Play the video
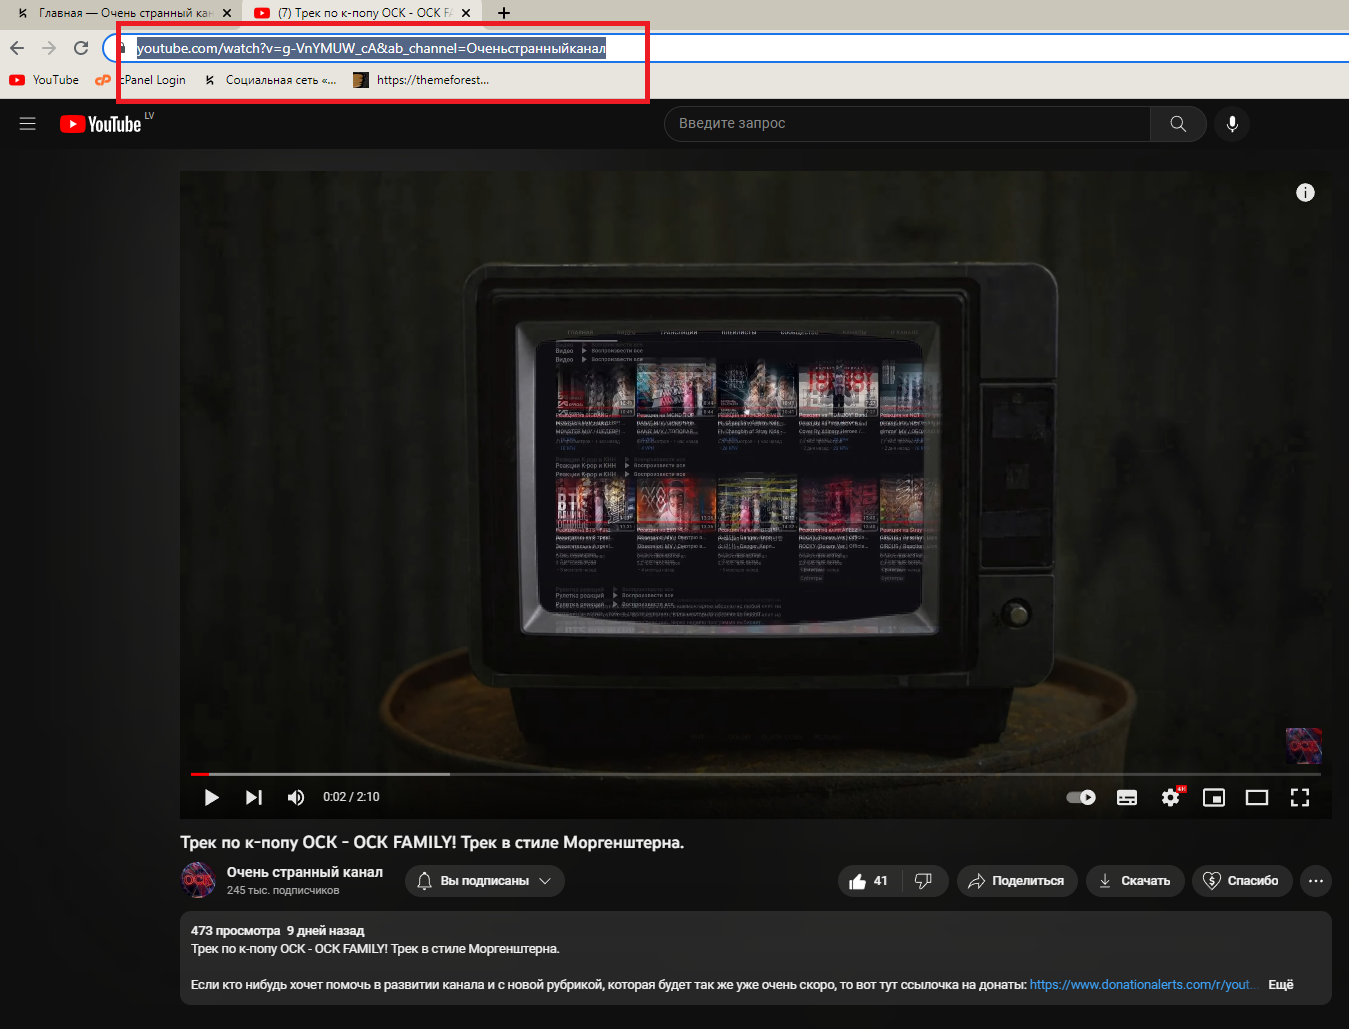1349x1029 pixels. [211, 797]
